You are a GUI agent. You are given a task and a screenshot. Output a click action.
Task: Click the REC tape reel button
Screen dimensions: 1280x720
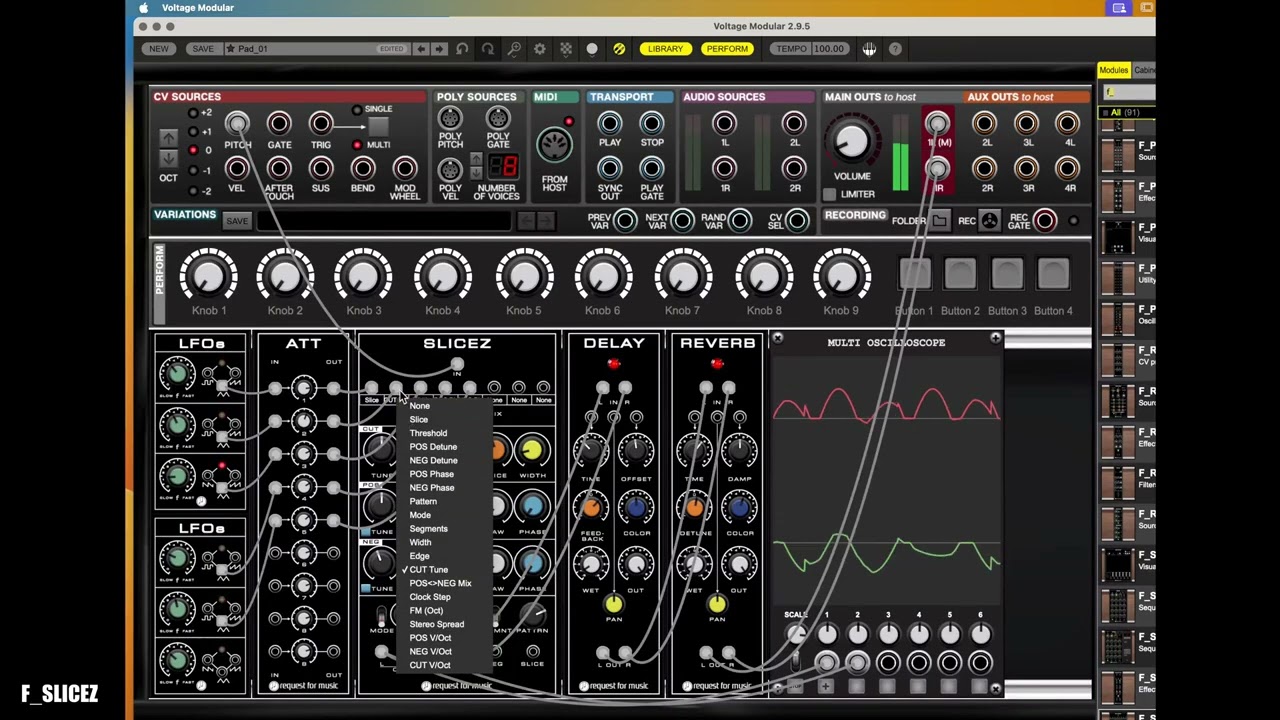coord(989,221)
